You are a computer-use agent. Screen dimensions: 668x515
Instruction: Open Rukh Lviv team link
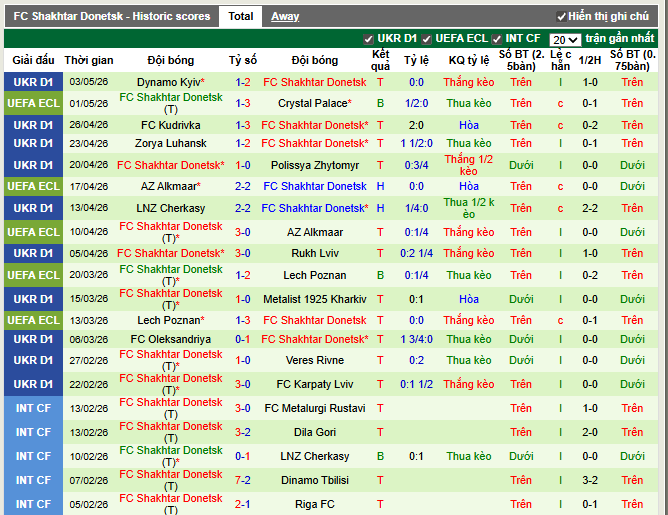point(315,253)
